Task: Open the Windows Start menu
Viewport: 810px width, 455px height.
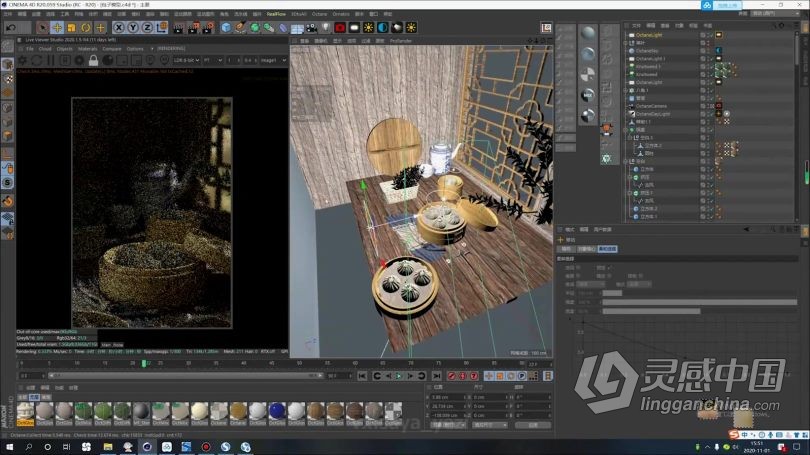Action: [9, 447]
